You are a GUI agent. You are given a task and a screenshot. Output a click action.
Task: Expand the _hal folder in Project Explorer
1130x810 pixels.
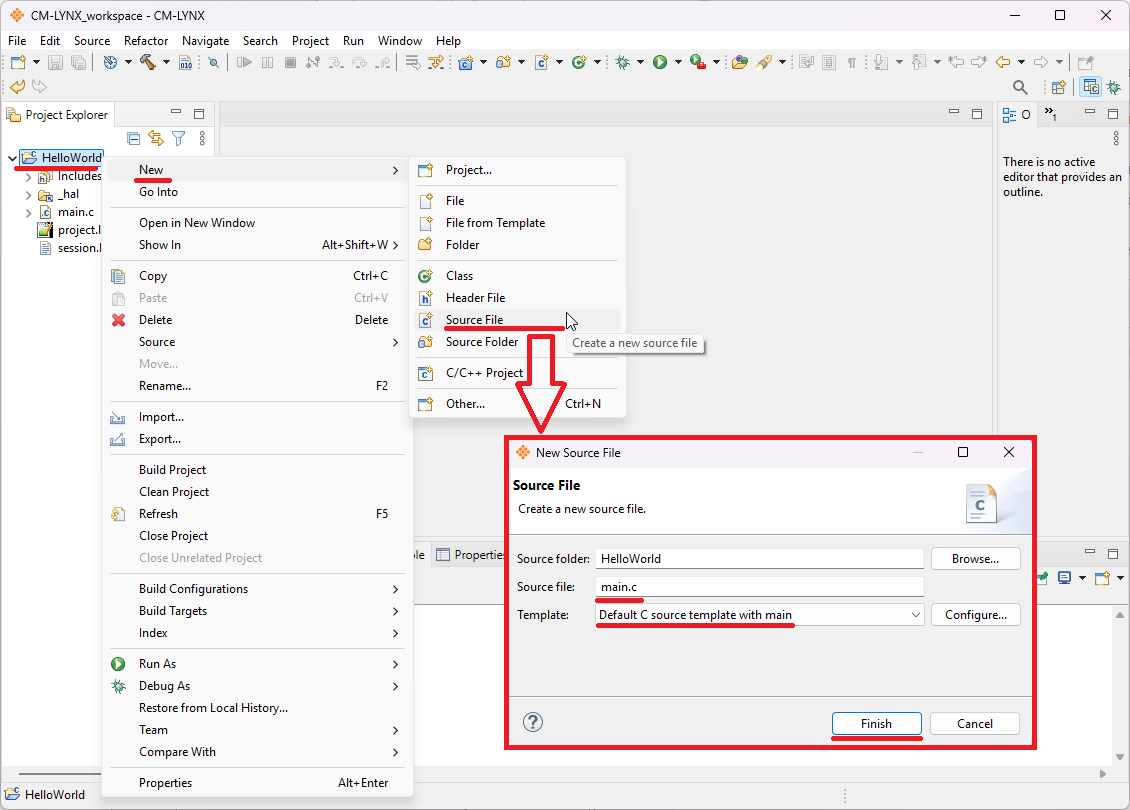(28, 195)
